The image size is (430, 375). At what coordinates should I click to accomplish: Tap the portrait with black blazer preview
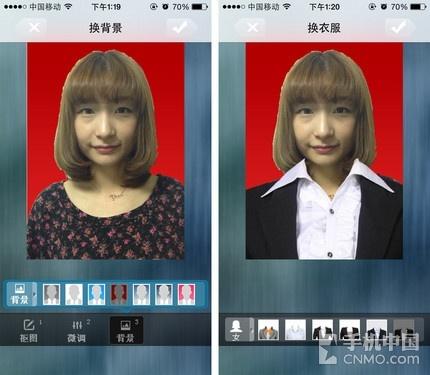tap(324, 151)
